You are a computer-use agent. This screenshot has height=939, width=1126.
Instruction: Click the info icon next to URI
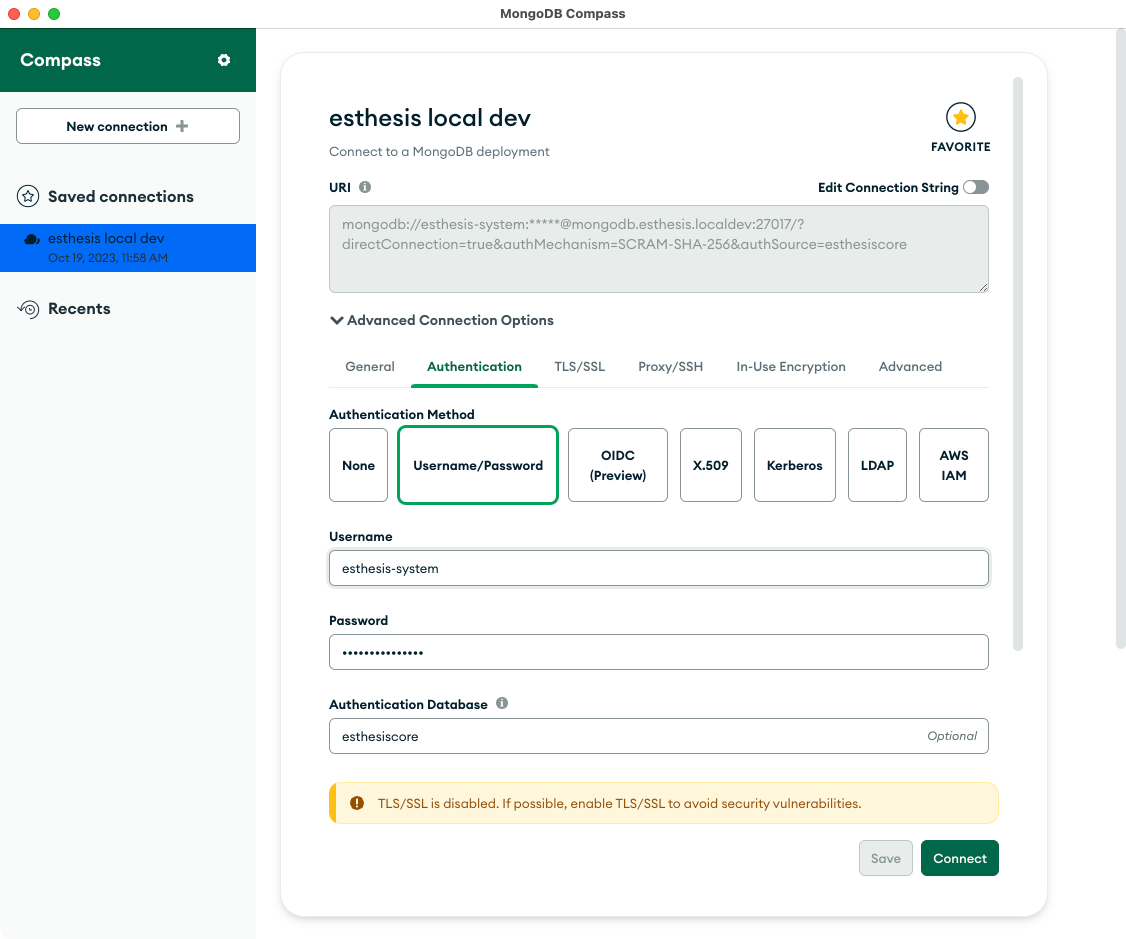365,187
